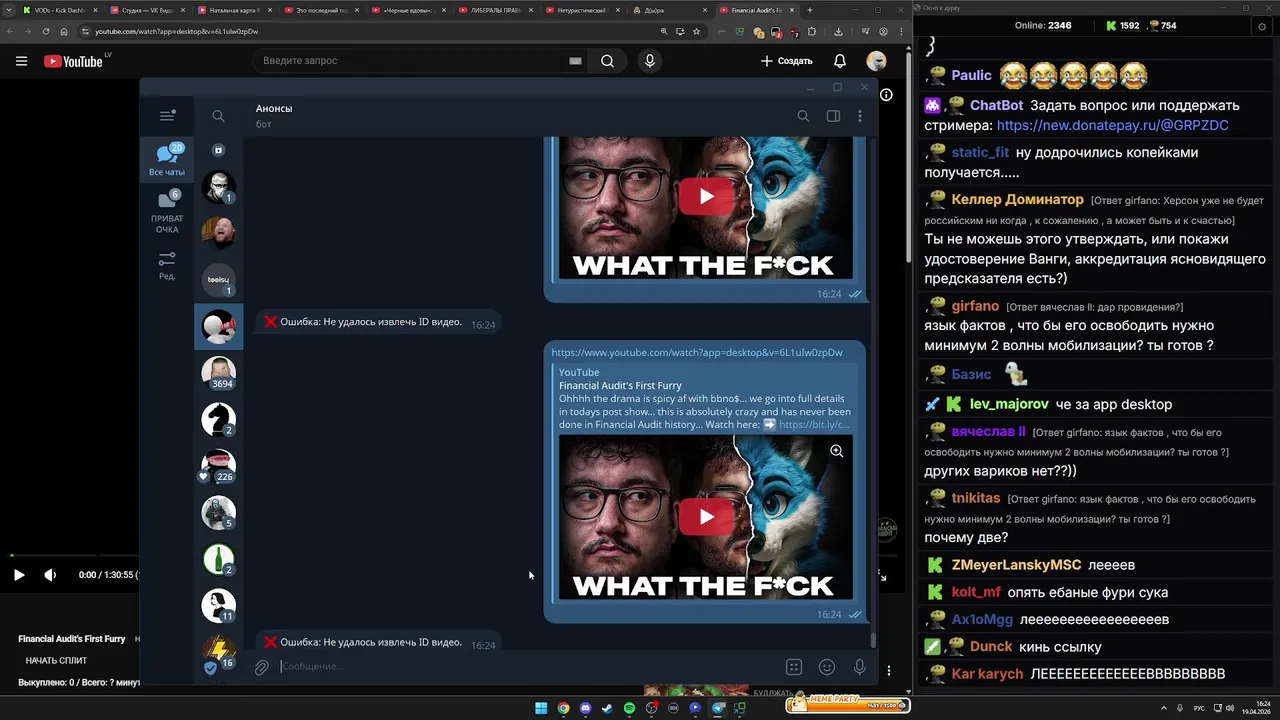The width and height of the screenshot is (1280, 720).
Task: Open the bot commands menu icon
Action: pyautogui.click(x=794, y=667)
